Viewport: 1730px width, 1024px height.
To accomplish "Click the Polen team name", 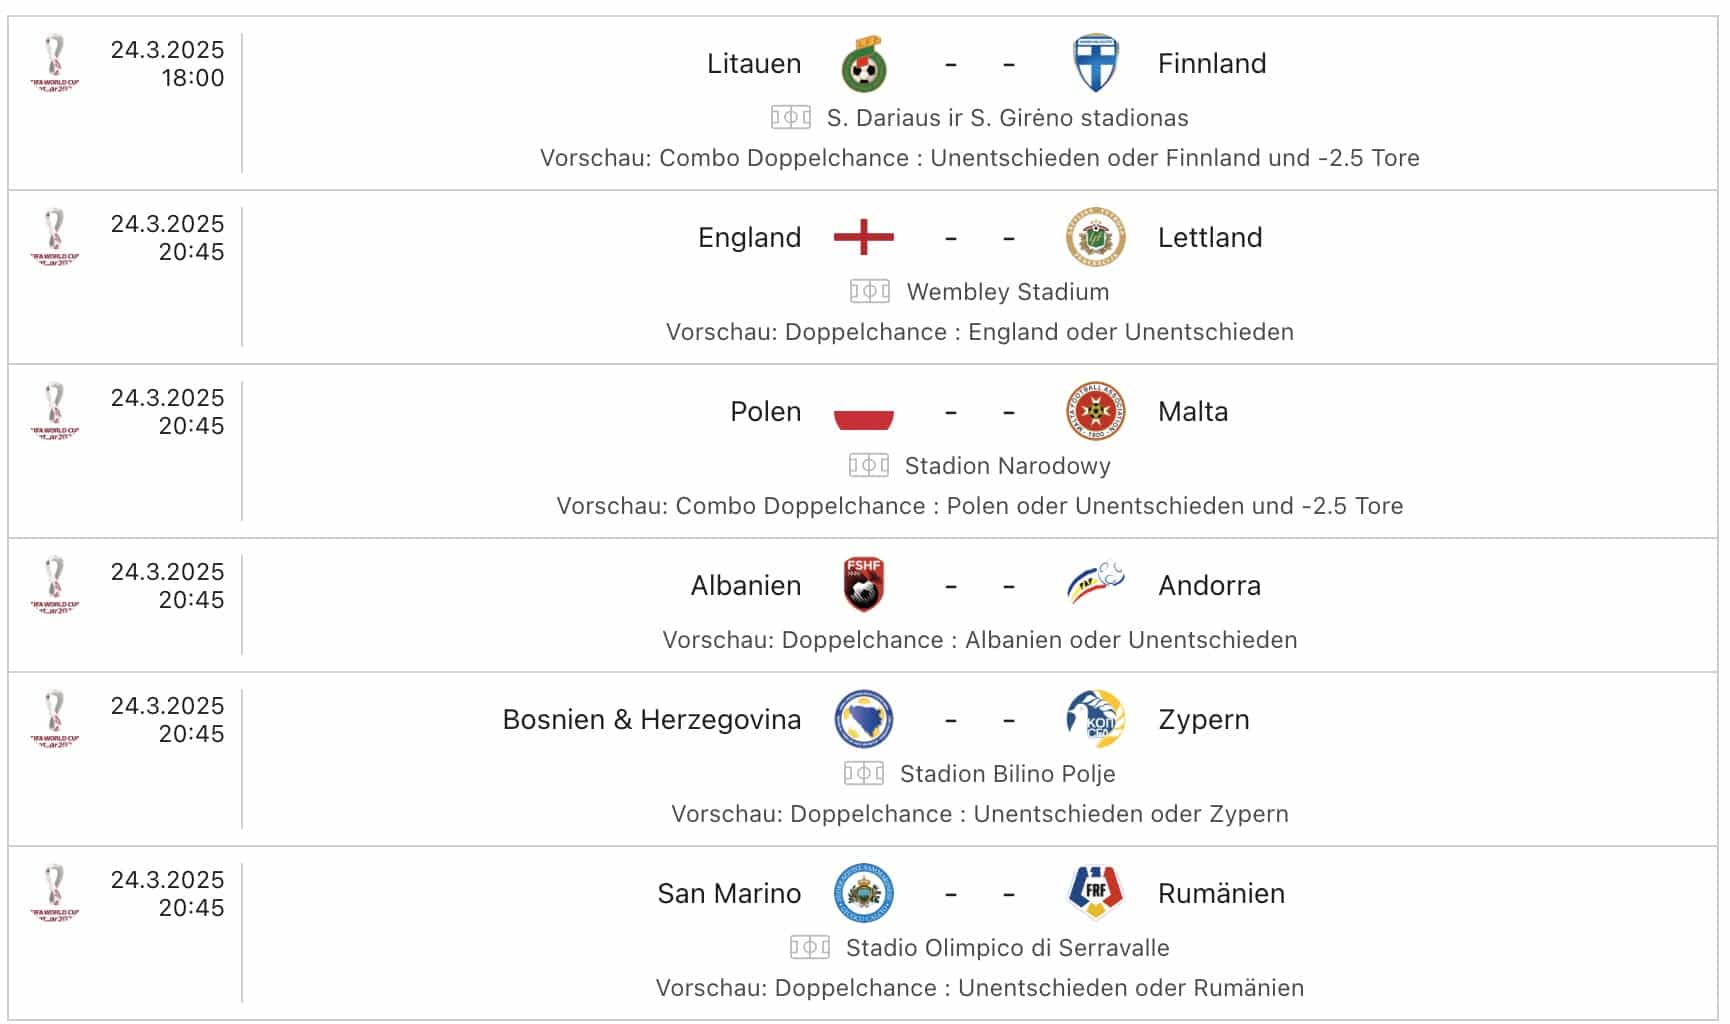I will pyautogui.click(x=765, y=411).
